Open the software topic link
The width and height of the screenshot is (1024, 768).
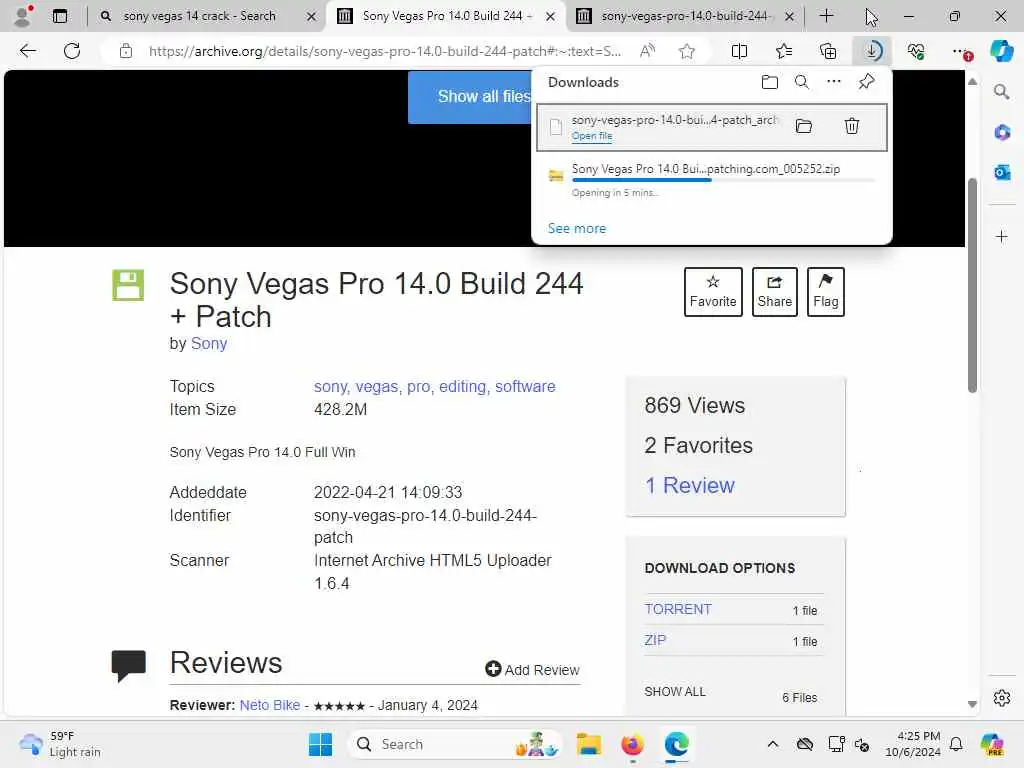pyautogui.click(x=525, y=387)
